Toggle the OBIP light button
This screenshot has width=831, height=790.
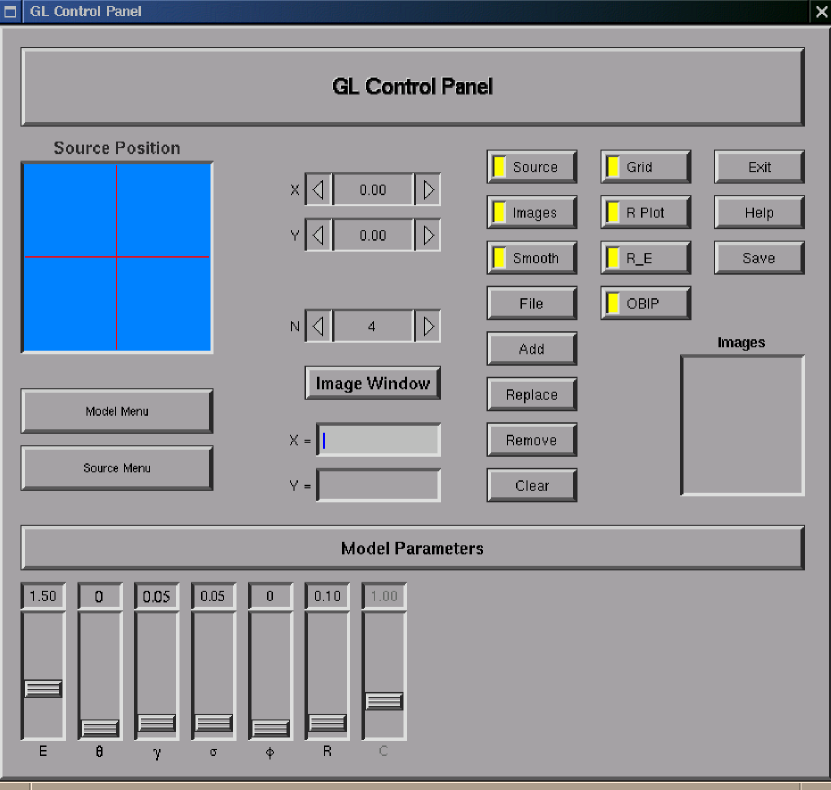coord(645,303)
